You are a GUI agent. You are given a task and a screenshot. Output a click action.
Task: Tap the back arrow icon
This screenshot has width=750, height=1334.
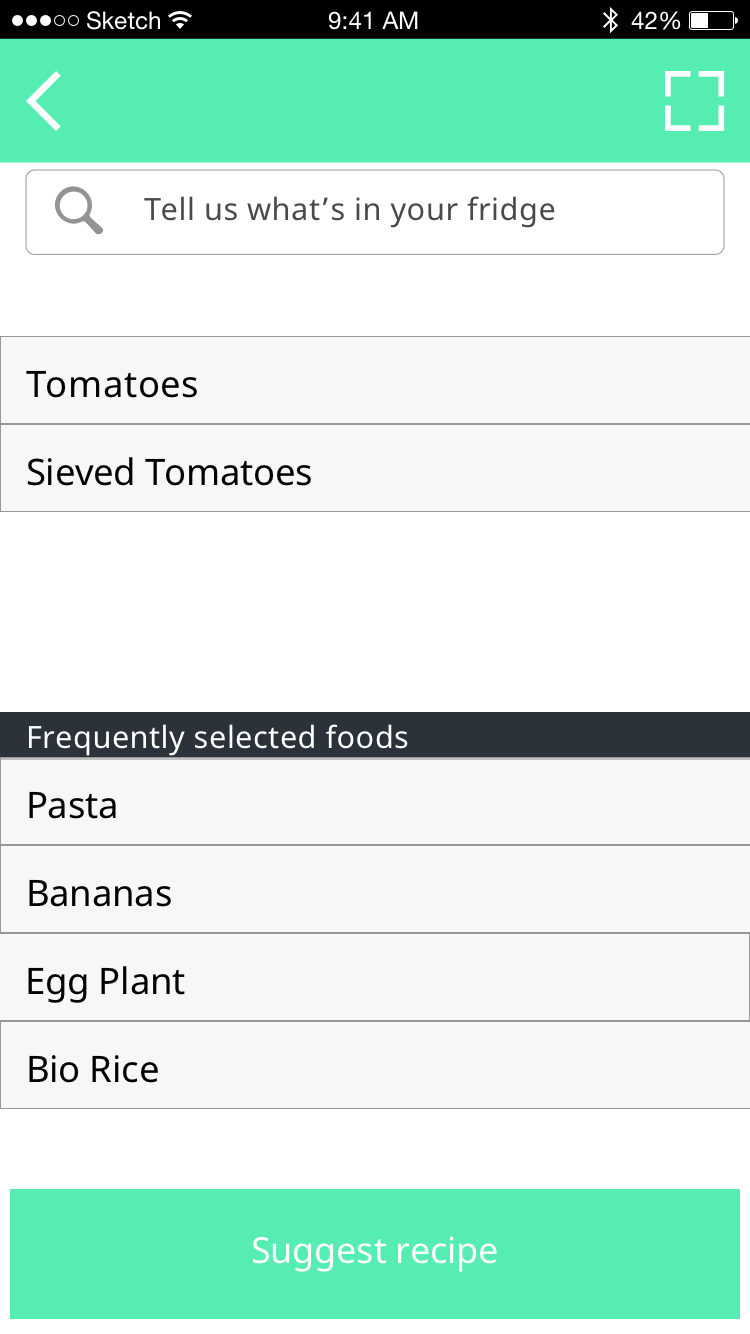[44, 101]
